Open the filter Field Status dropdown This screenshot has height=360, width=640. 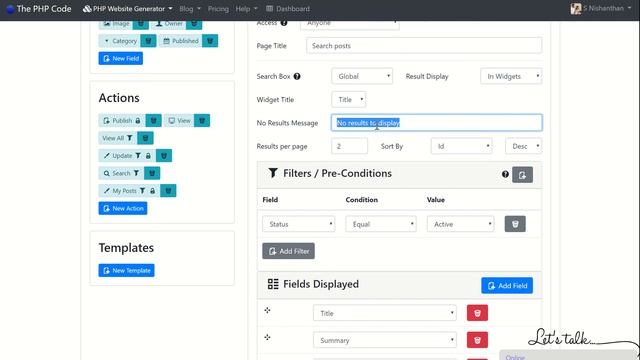[299, 224]
